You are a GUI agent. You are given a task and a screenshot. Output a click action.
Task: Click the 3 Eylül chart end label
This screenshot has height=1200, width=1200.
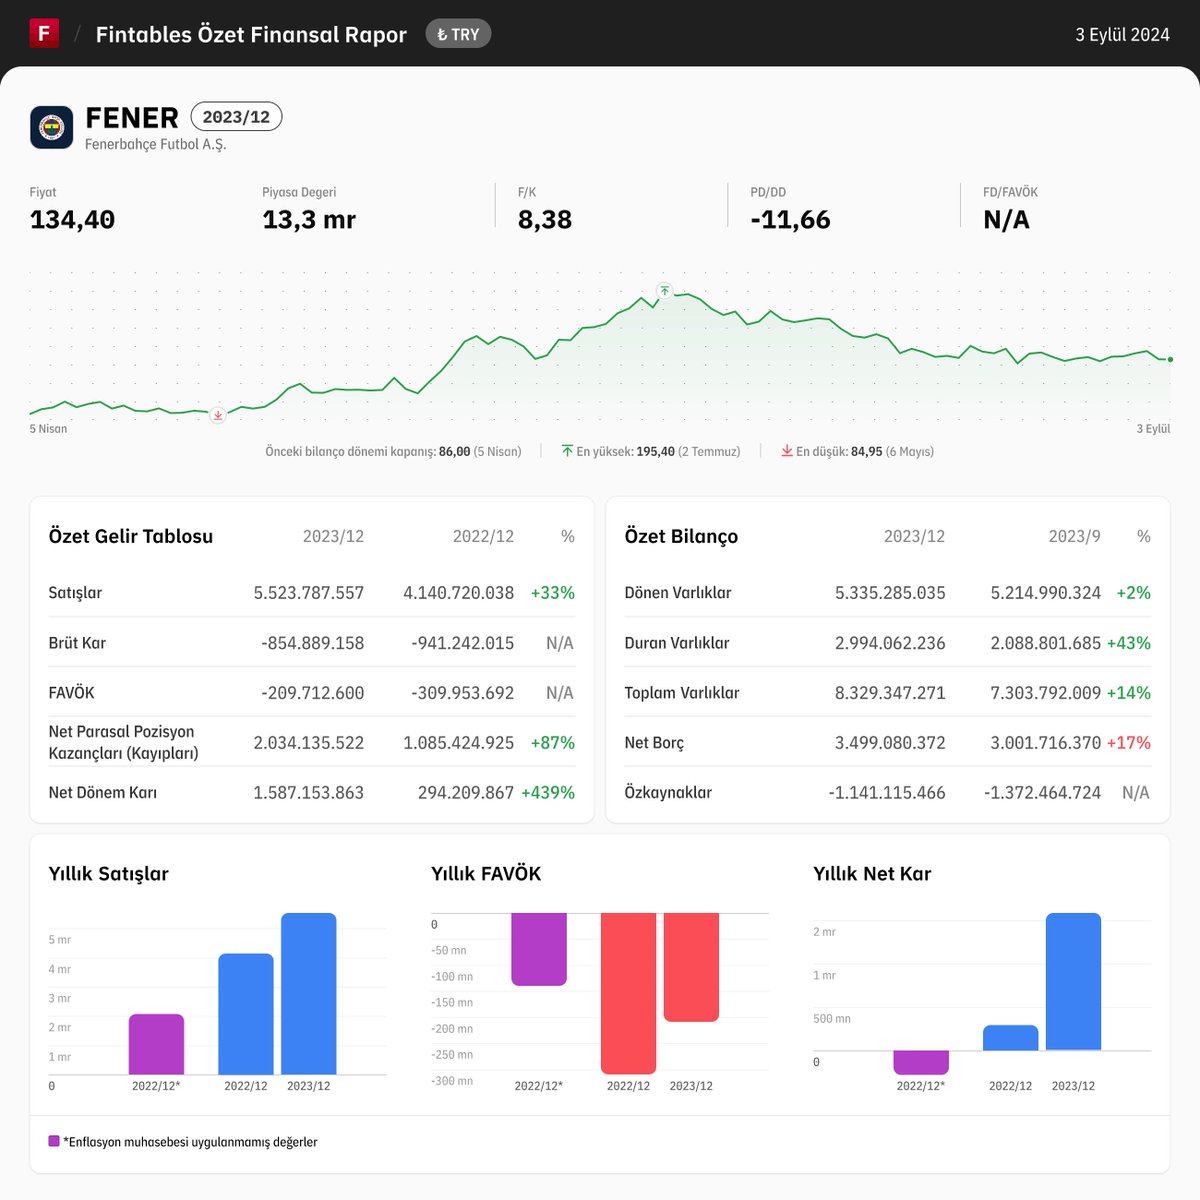click(1153, 428)
